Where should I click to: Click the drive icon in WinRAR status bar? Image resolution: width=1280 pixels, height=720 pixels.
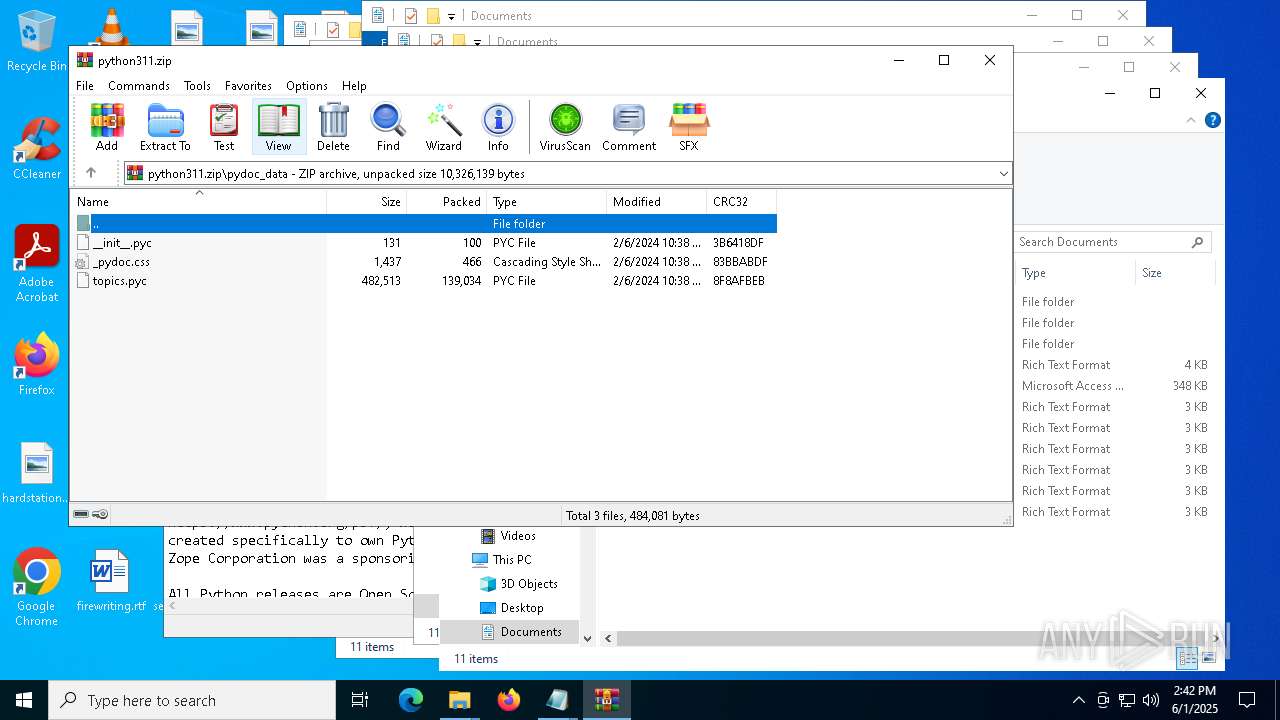pos(81,514)
